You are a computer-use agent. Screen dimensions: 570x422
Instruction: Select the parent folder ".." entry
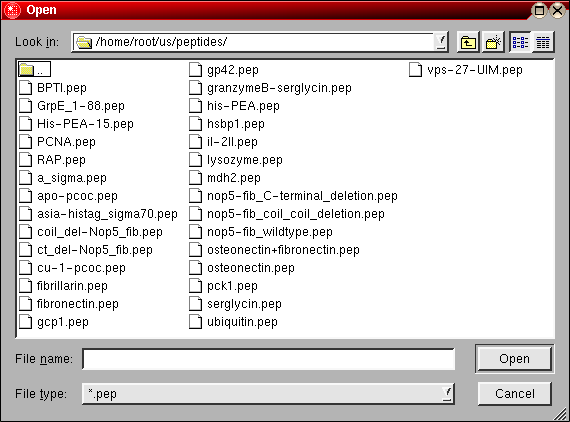[35, 69]
